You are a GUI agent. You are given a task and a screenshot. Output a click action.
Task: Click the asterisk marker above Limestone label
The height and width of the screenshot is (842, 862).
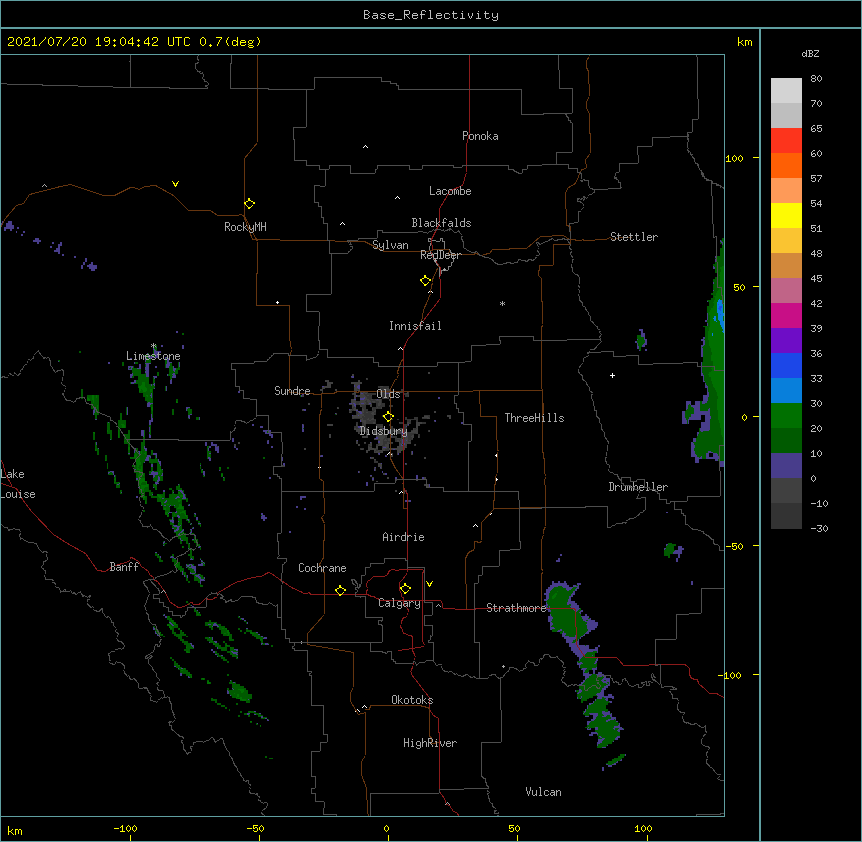coord(154,346)
